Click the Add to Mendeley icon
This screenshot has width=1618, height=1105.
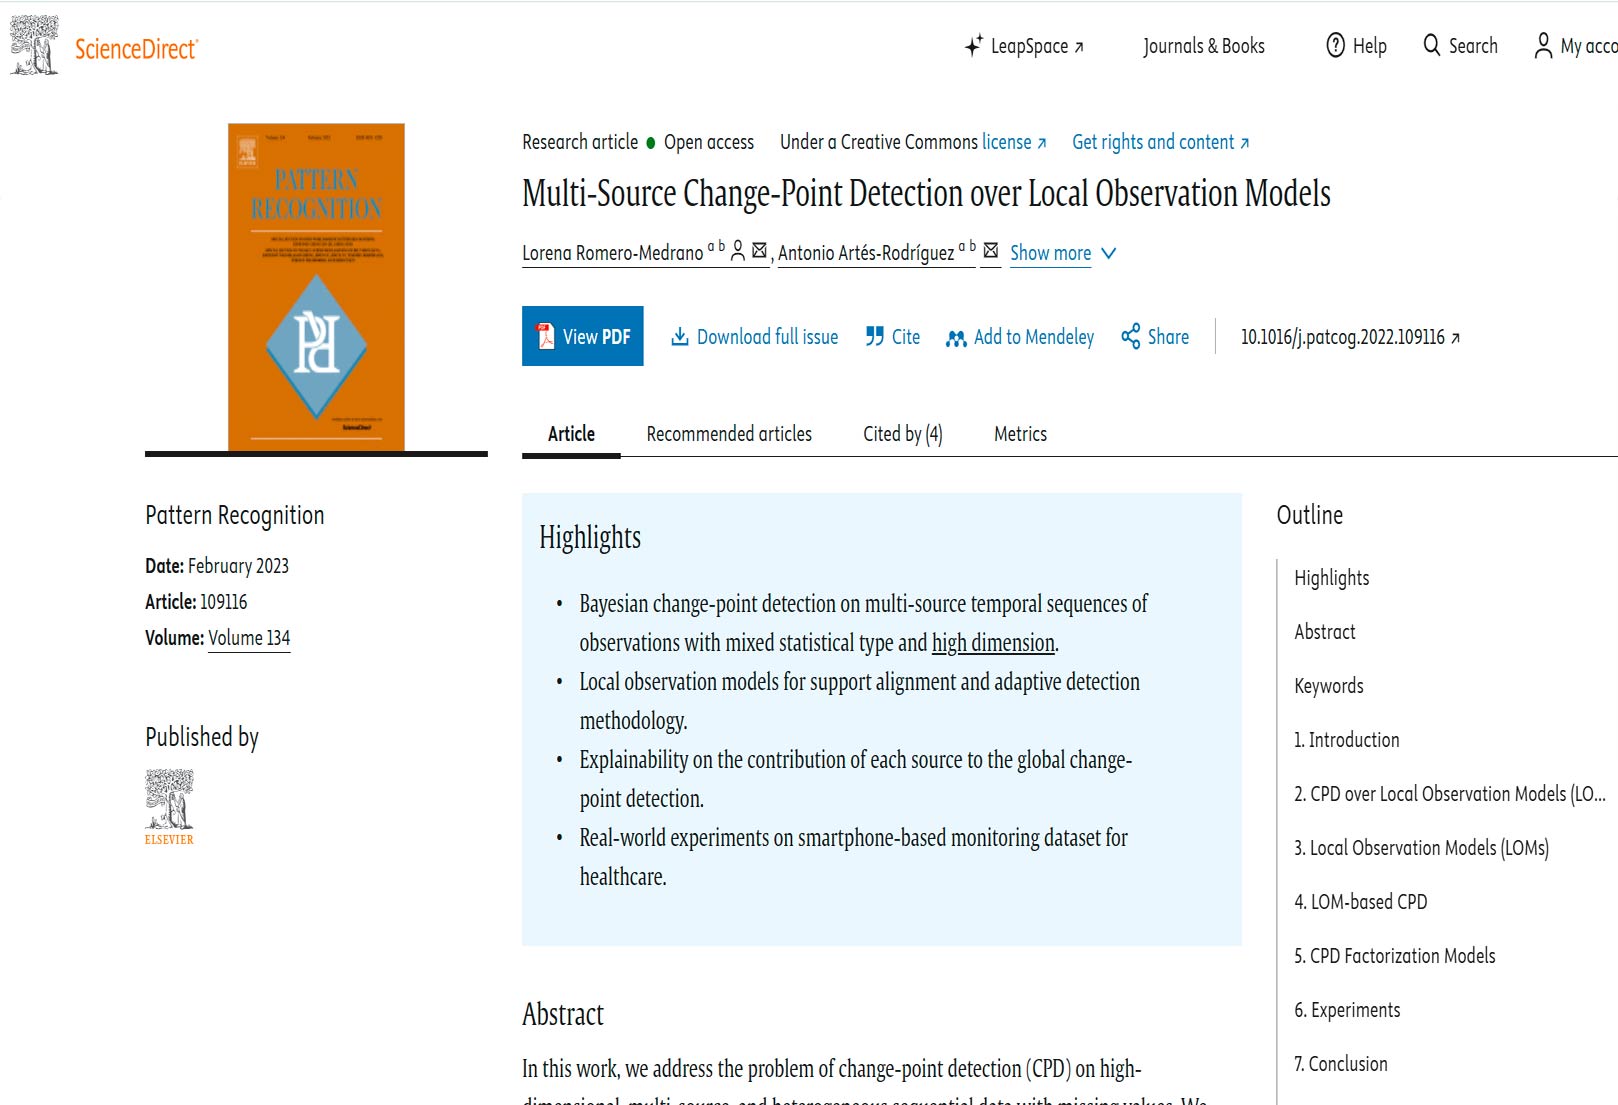956,338
